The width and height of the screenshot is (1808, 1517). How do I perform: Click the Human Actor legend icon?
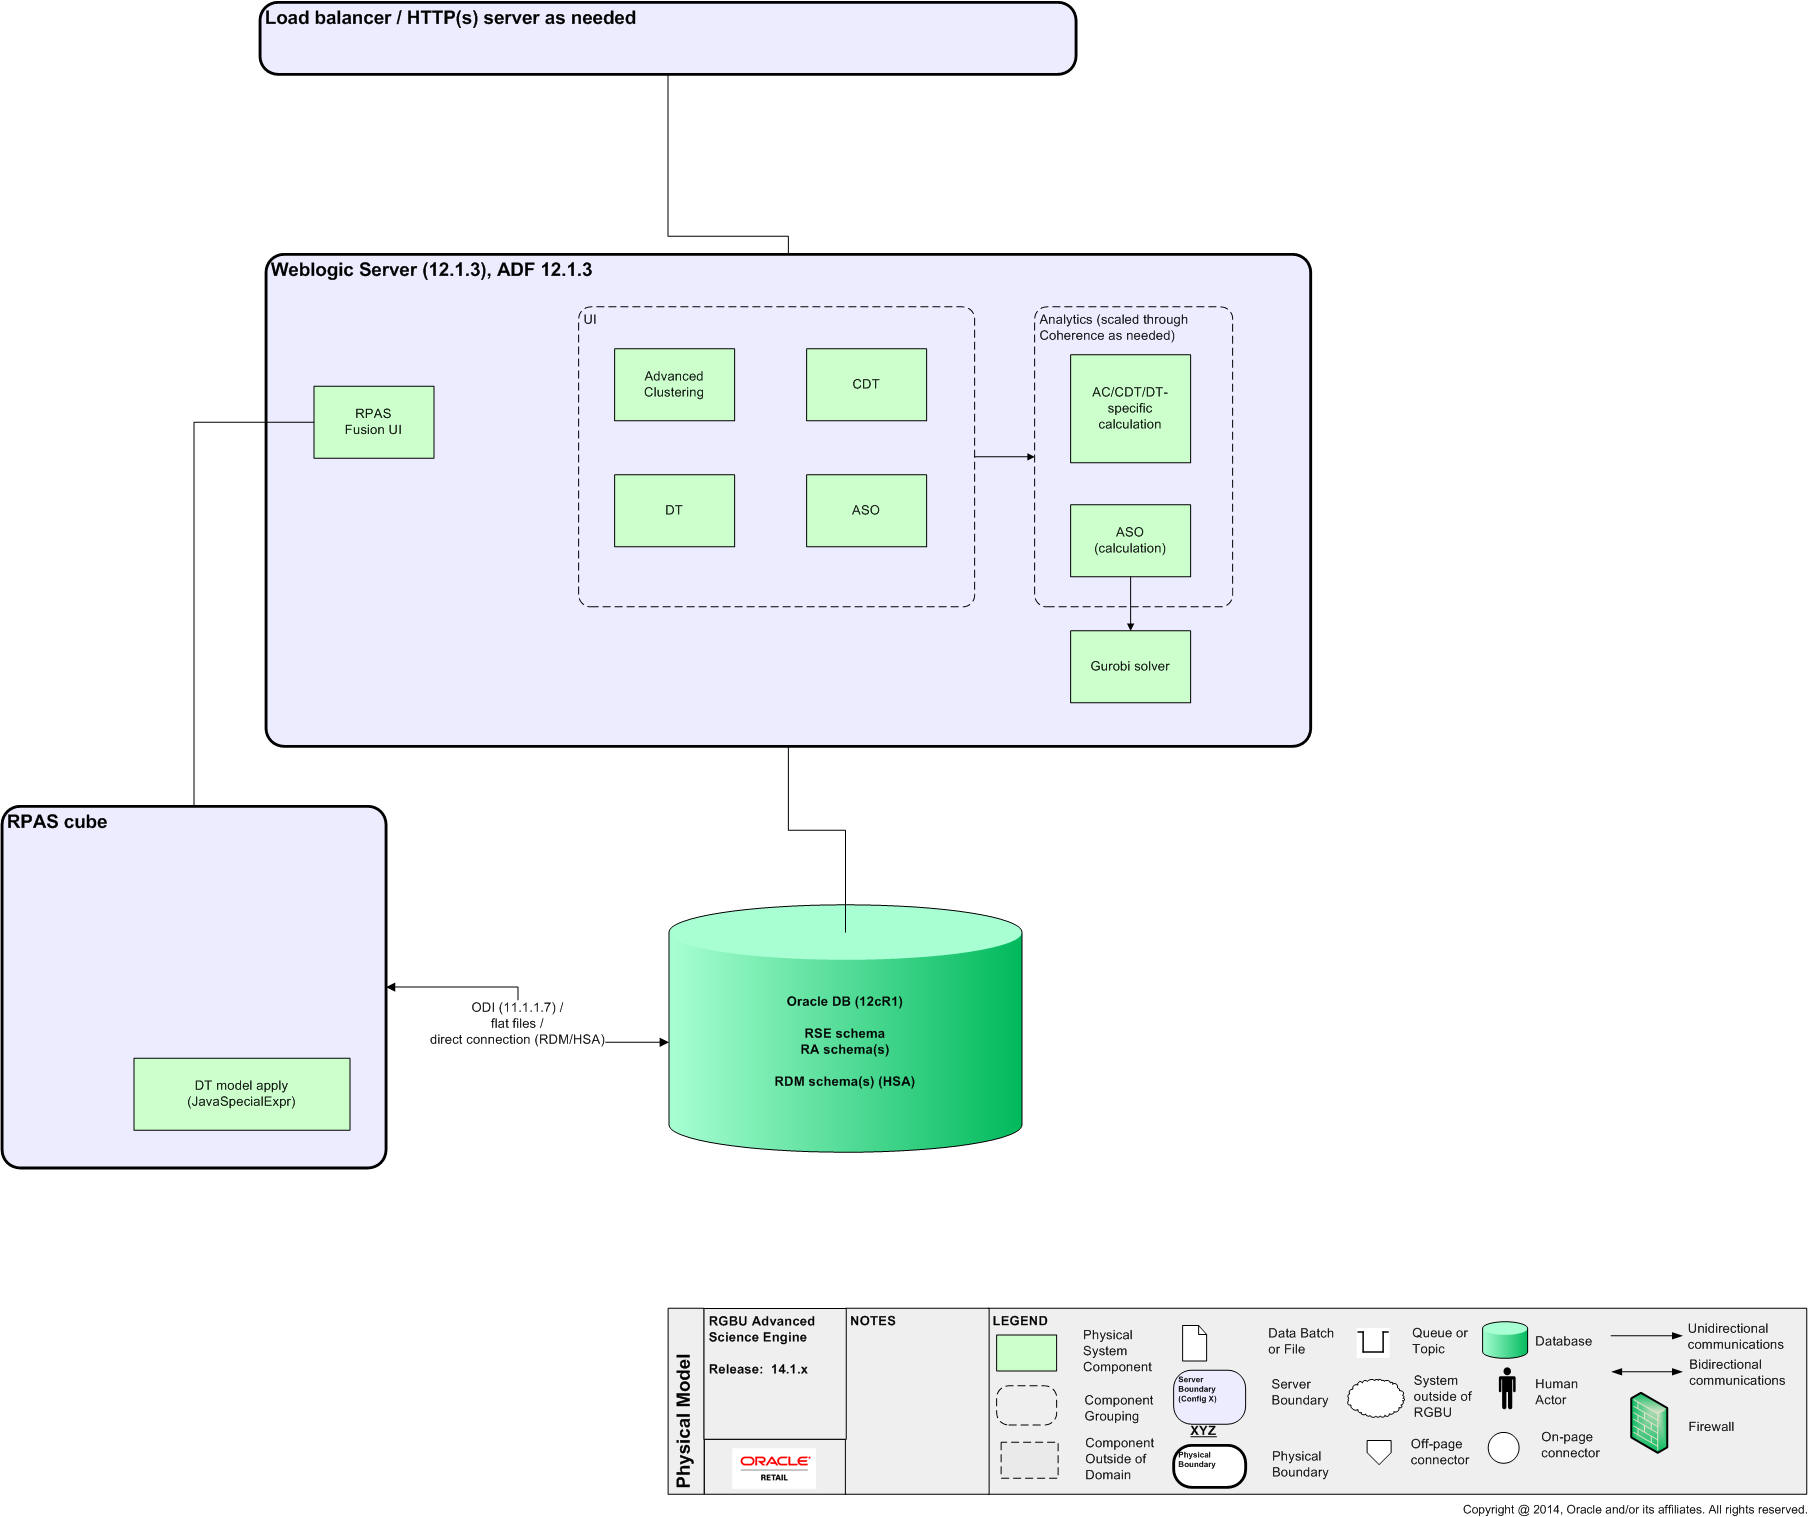(1507, 1389)
